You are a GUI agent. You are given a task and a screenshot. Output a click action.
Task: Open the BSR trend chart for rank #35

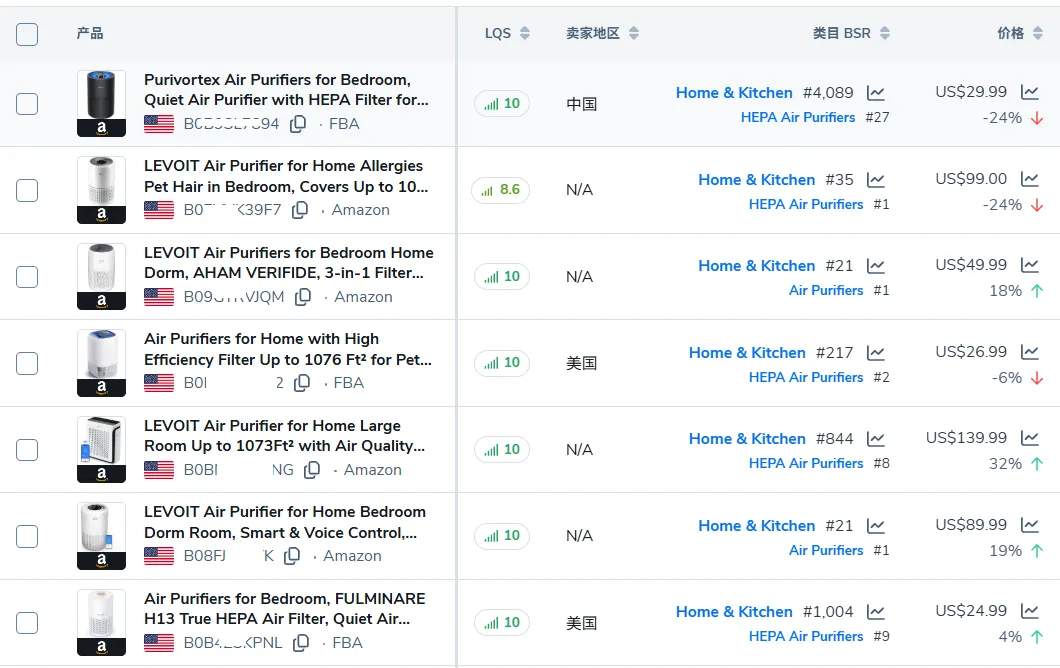876,180
